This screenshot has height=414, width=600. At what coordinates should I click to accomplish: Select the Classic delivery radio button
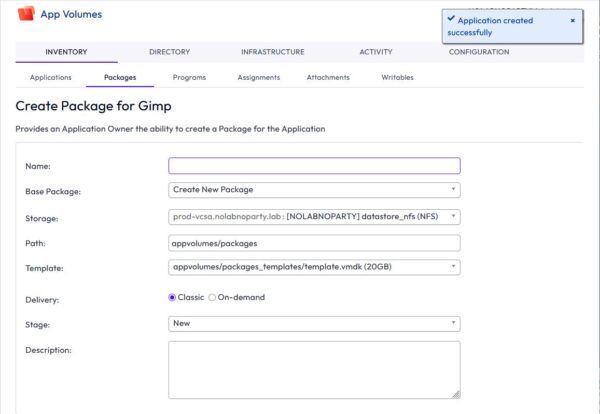click(x=172, y=297)
